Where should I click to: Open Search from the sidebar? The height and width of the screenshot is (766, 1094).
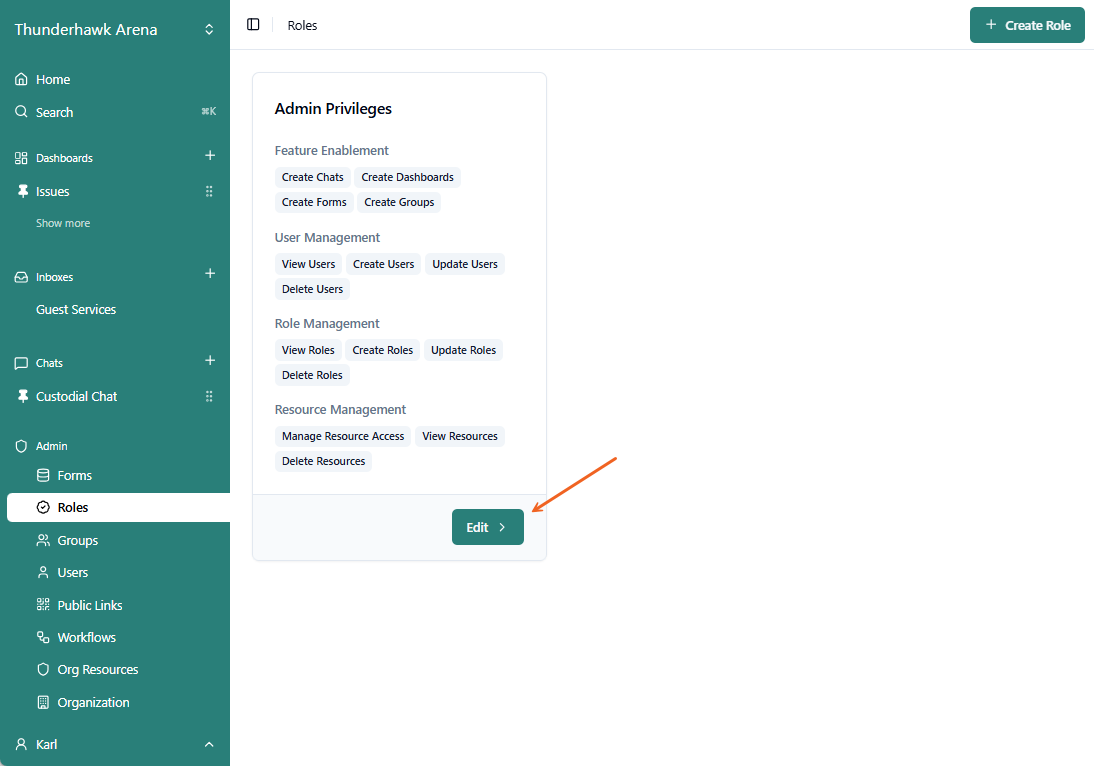click(x=55, y=113)
